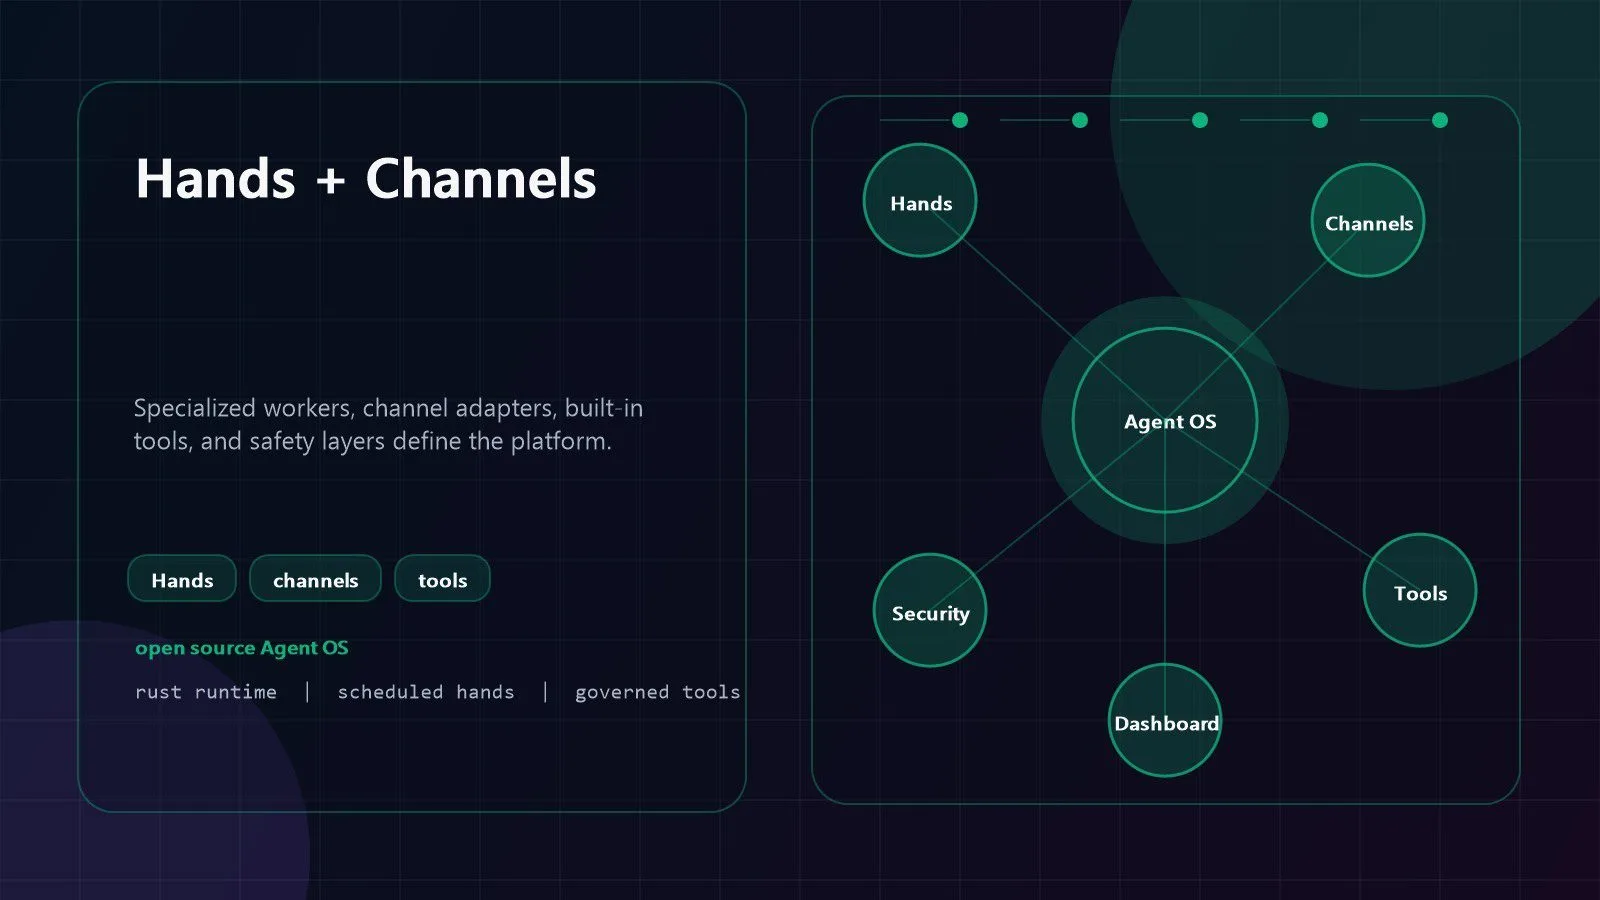Click the 'scheduled hands' text

[x=426, y=692]
